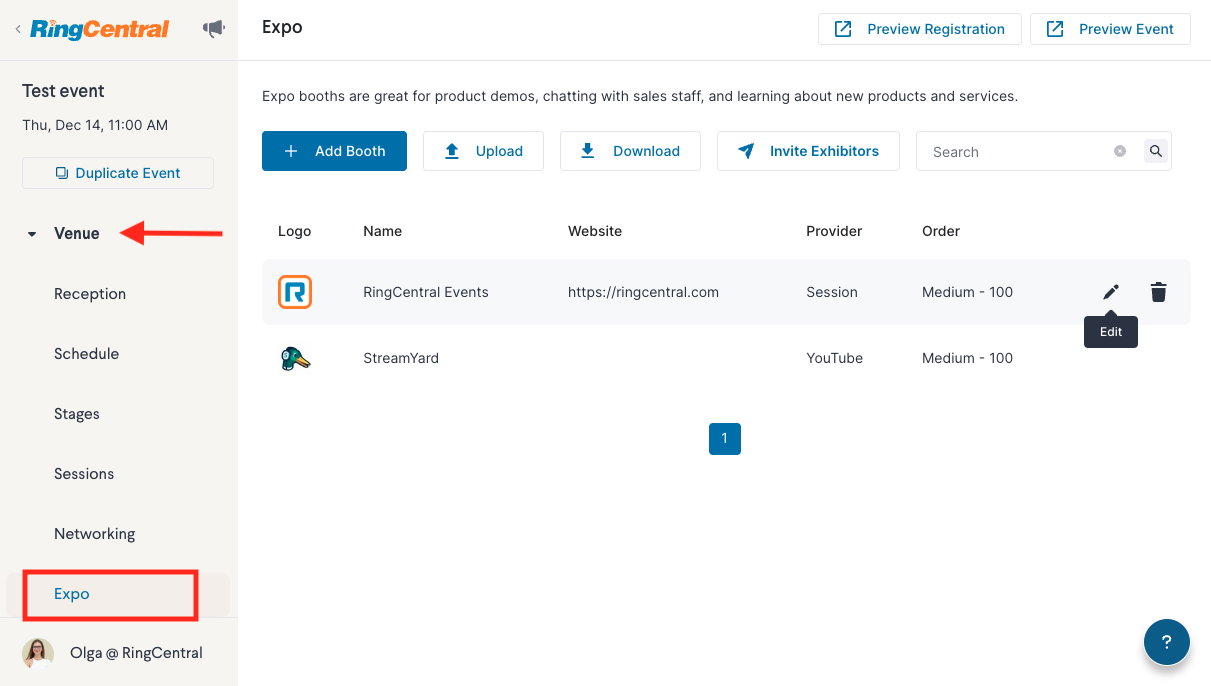Go to page 1 in pagination

(725, 439)
